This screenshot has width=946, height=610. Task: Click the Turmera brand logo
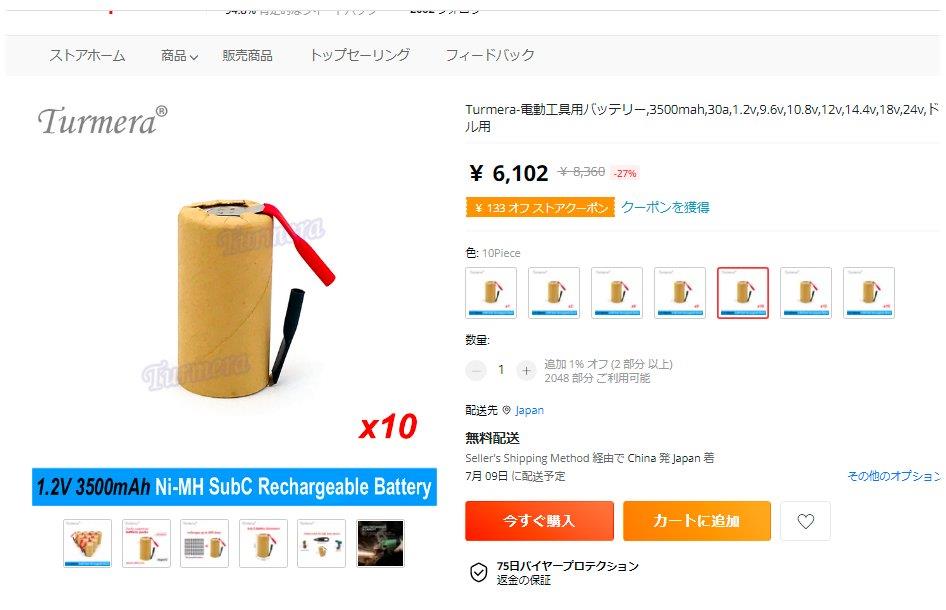point(103,121)
